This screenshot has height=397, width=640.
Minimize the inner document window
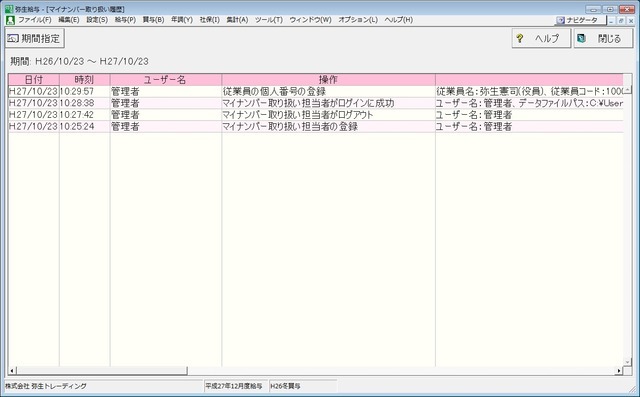click(611, 20)
